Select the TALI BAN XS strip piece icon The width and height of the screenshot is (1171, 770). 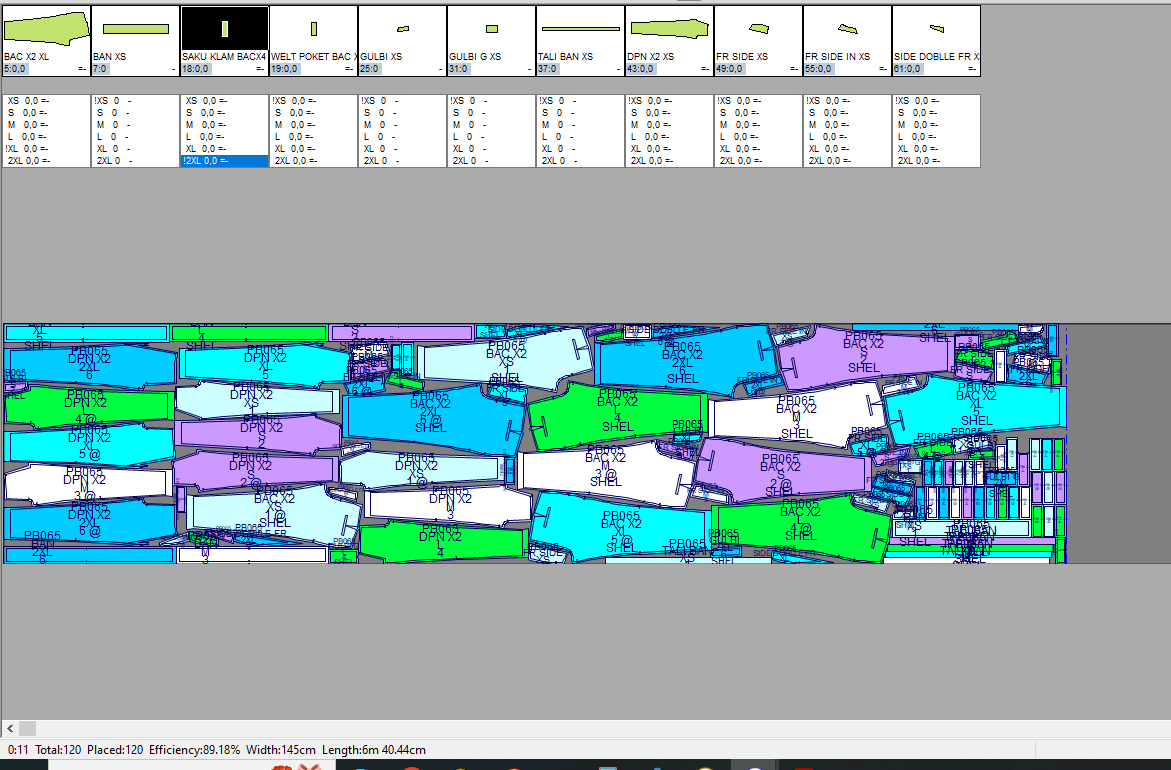pyautogui.click(x=580, y=29)
